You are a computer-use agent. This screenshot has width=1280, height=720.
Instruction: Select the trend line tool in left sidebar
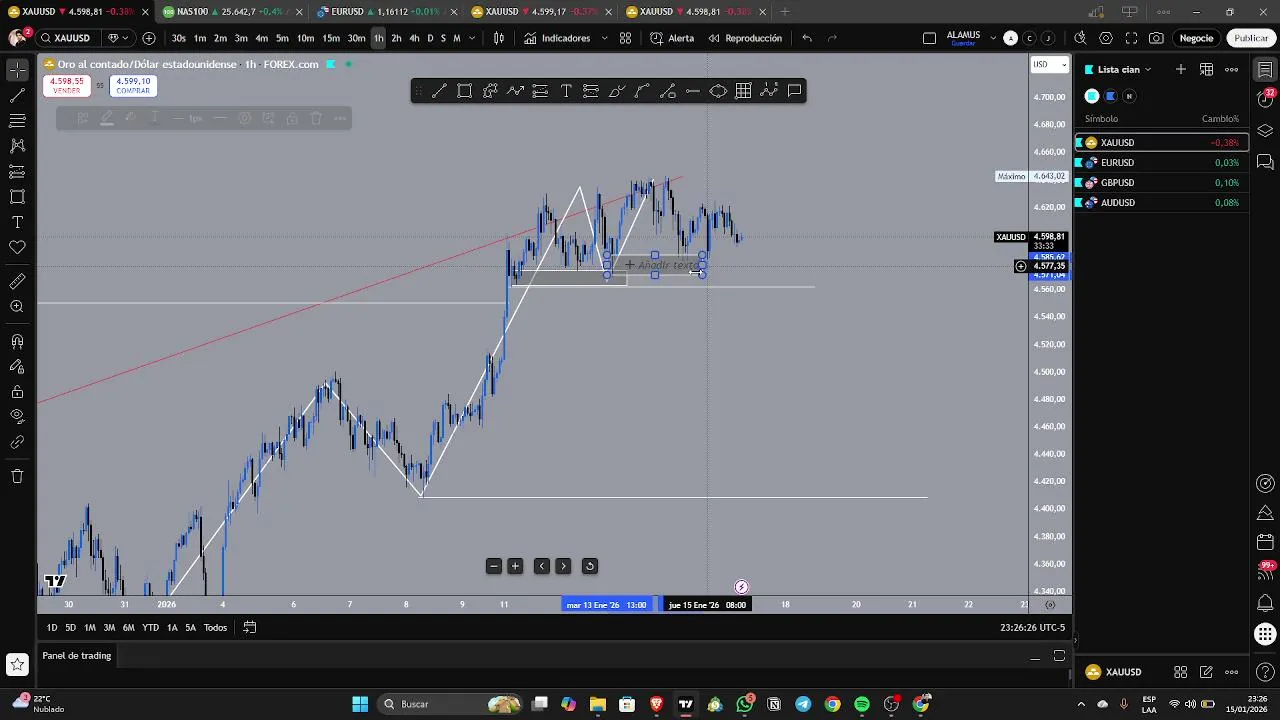pyautogui.click(x=17, y=96)
